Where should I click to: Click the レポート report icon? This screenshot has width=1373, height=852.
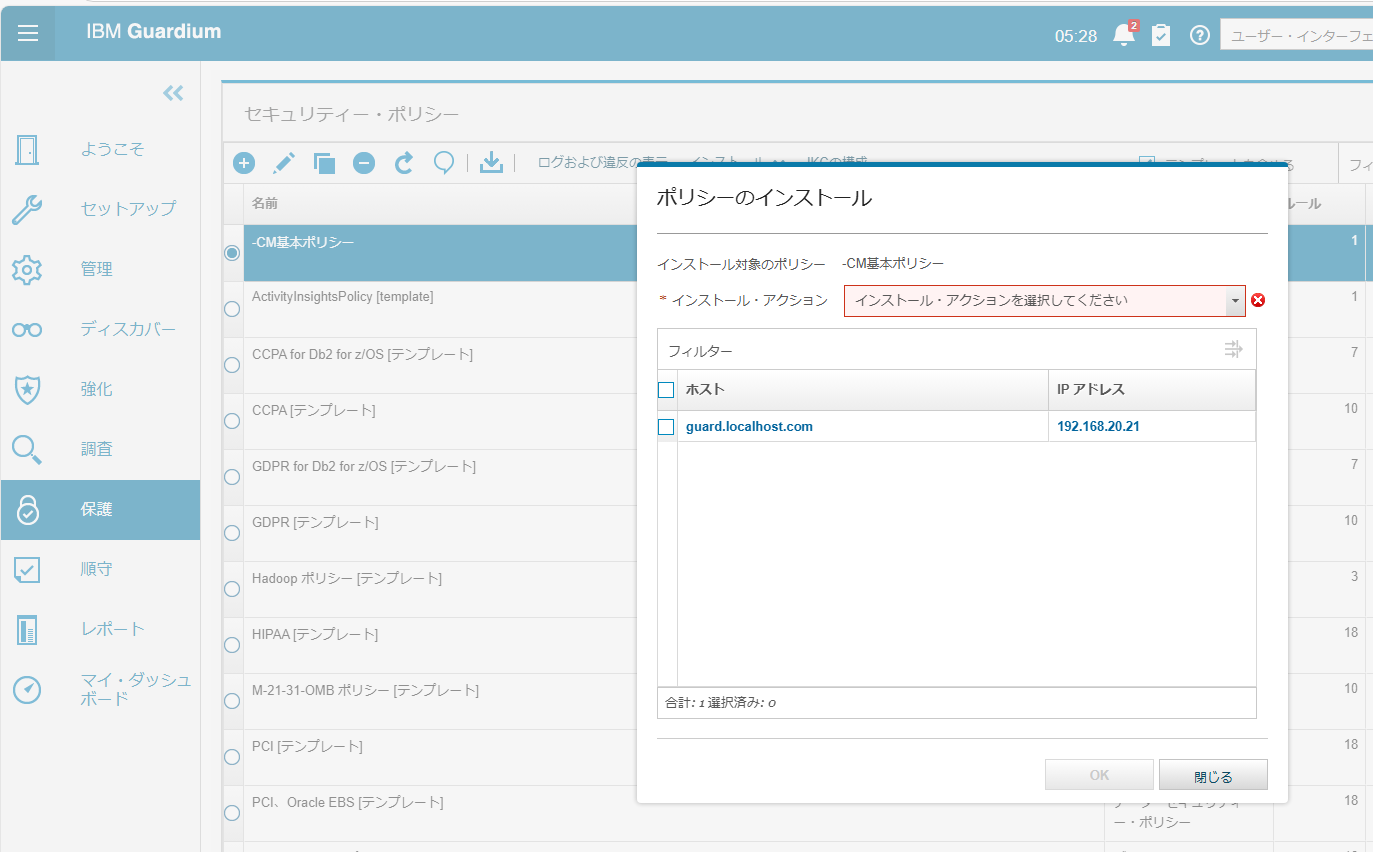[x=27, y=629]
